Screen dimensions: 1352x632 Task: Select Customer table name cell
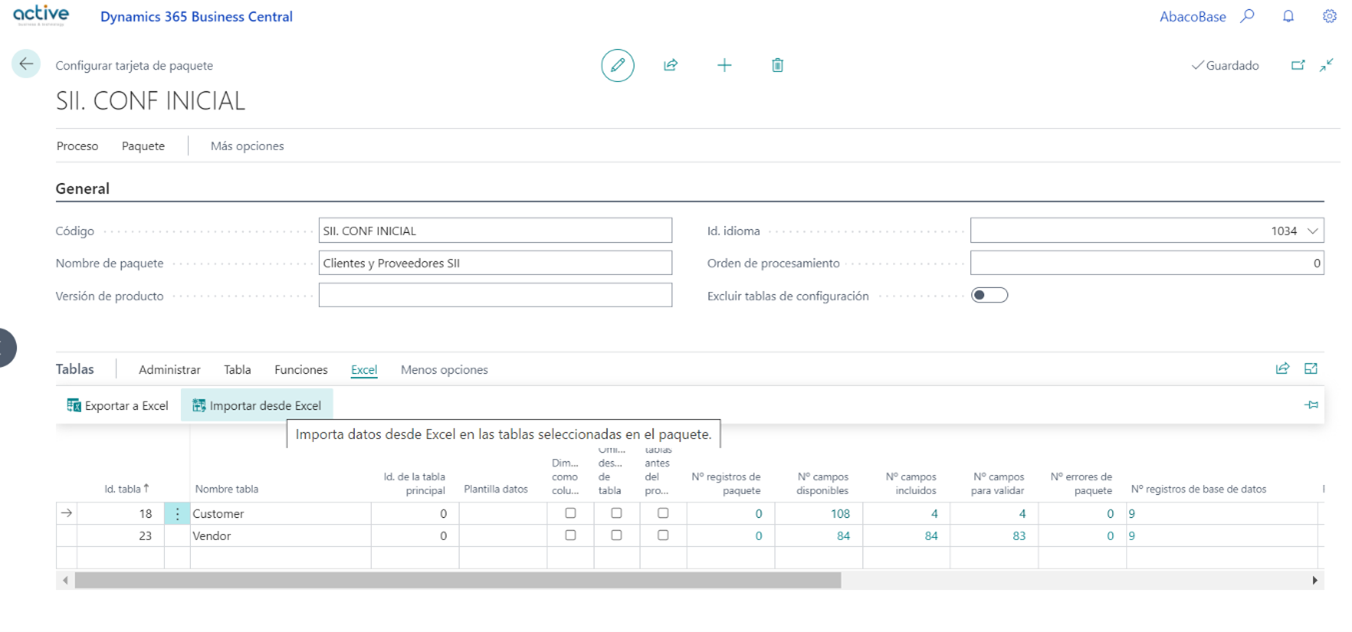click(x=281, y=514)
